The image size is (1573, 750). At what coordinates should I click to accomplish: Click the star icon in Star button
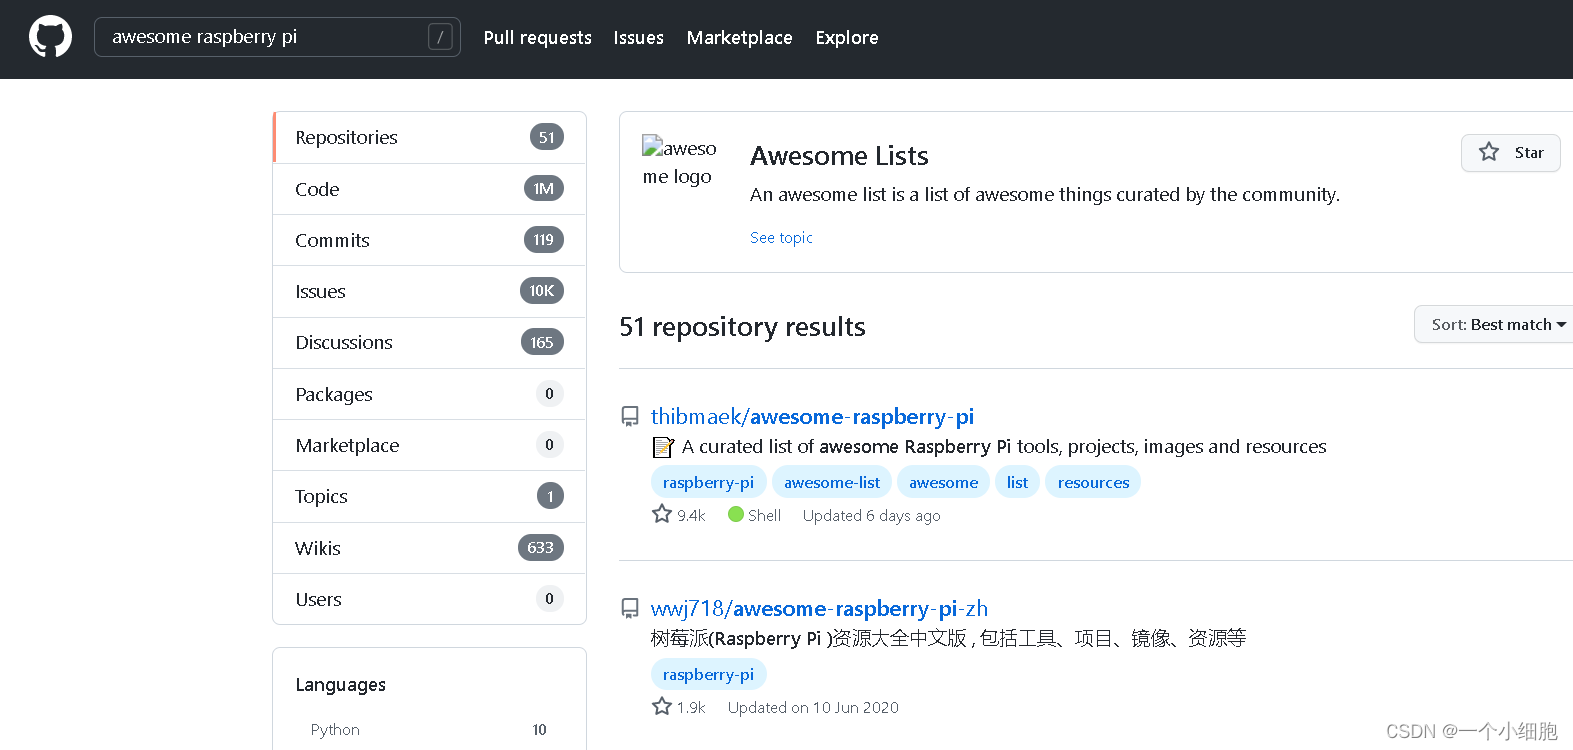[x=1489, y=152]
